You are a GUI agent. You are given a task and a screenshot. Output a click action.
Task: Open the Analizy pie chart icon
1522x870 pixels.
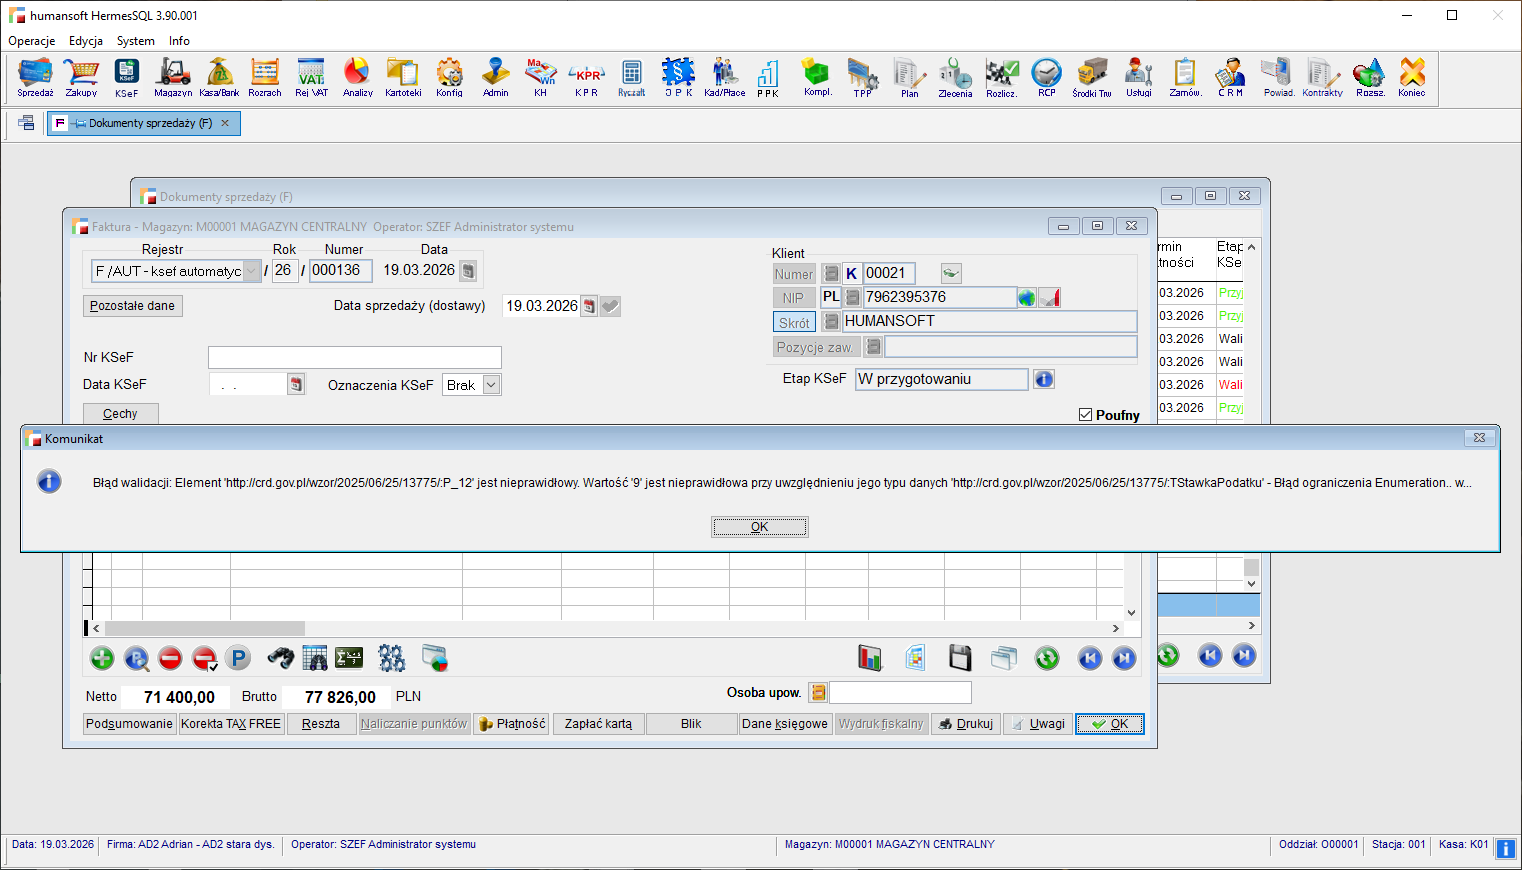(x=357, y=77)
